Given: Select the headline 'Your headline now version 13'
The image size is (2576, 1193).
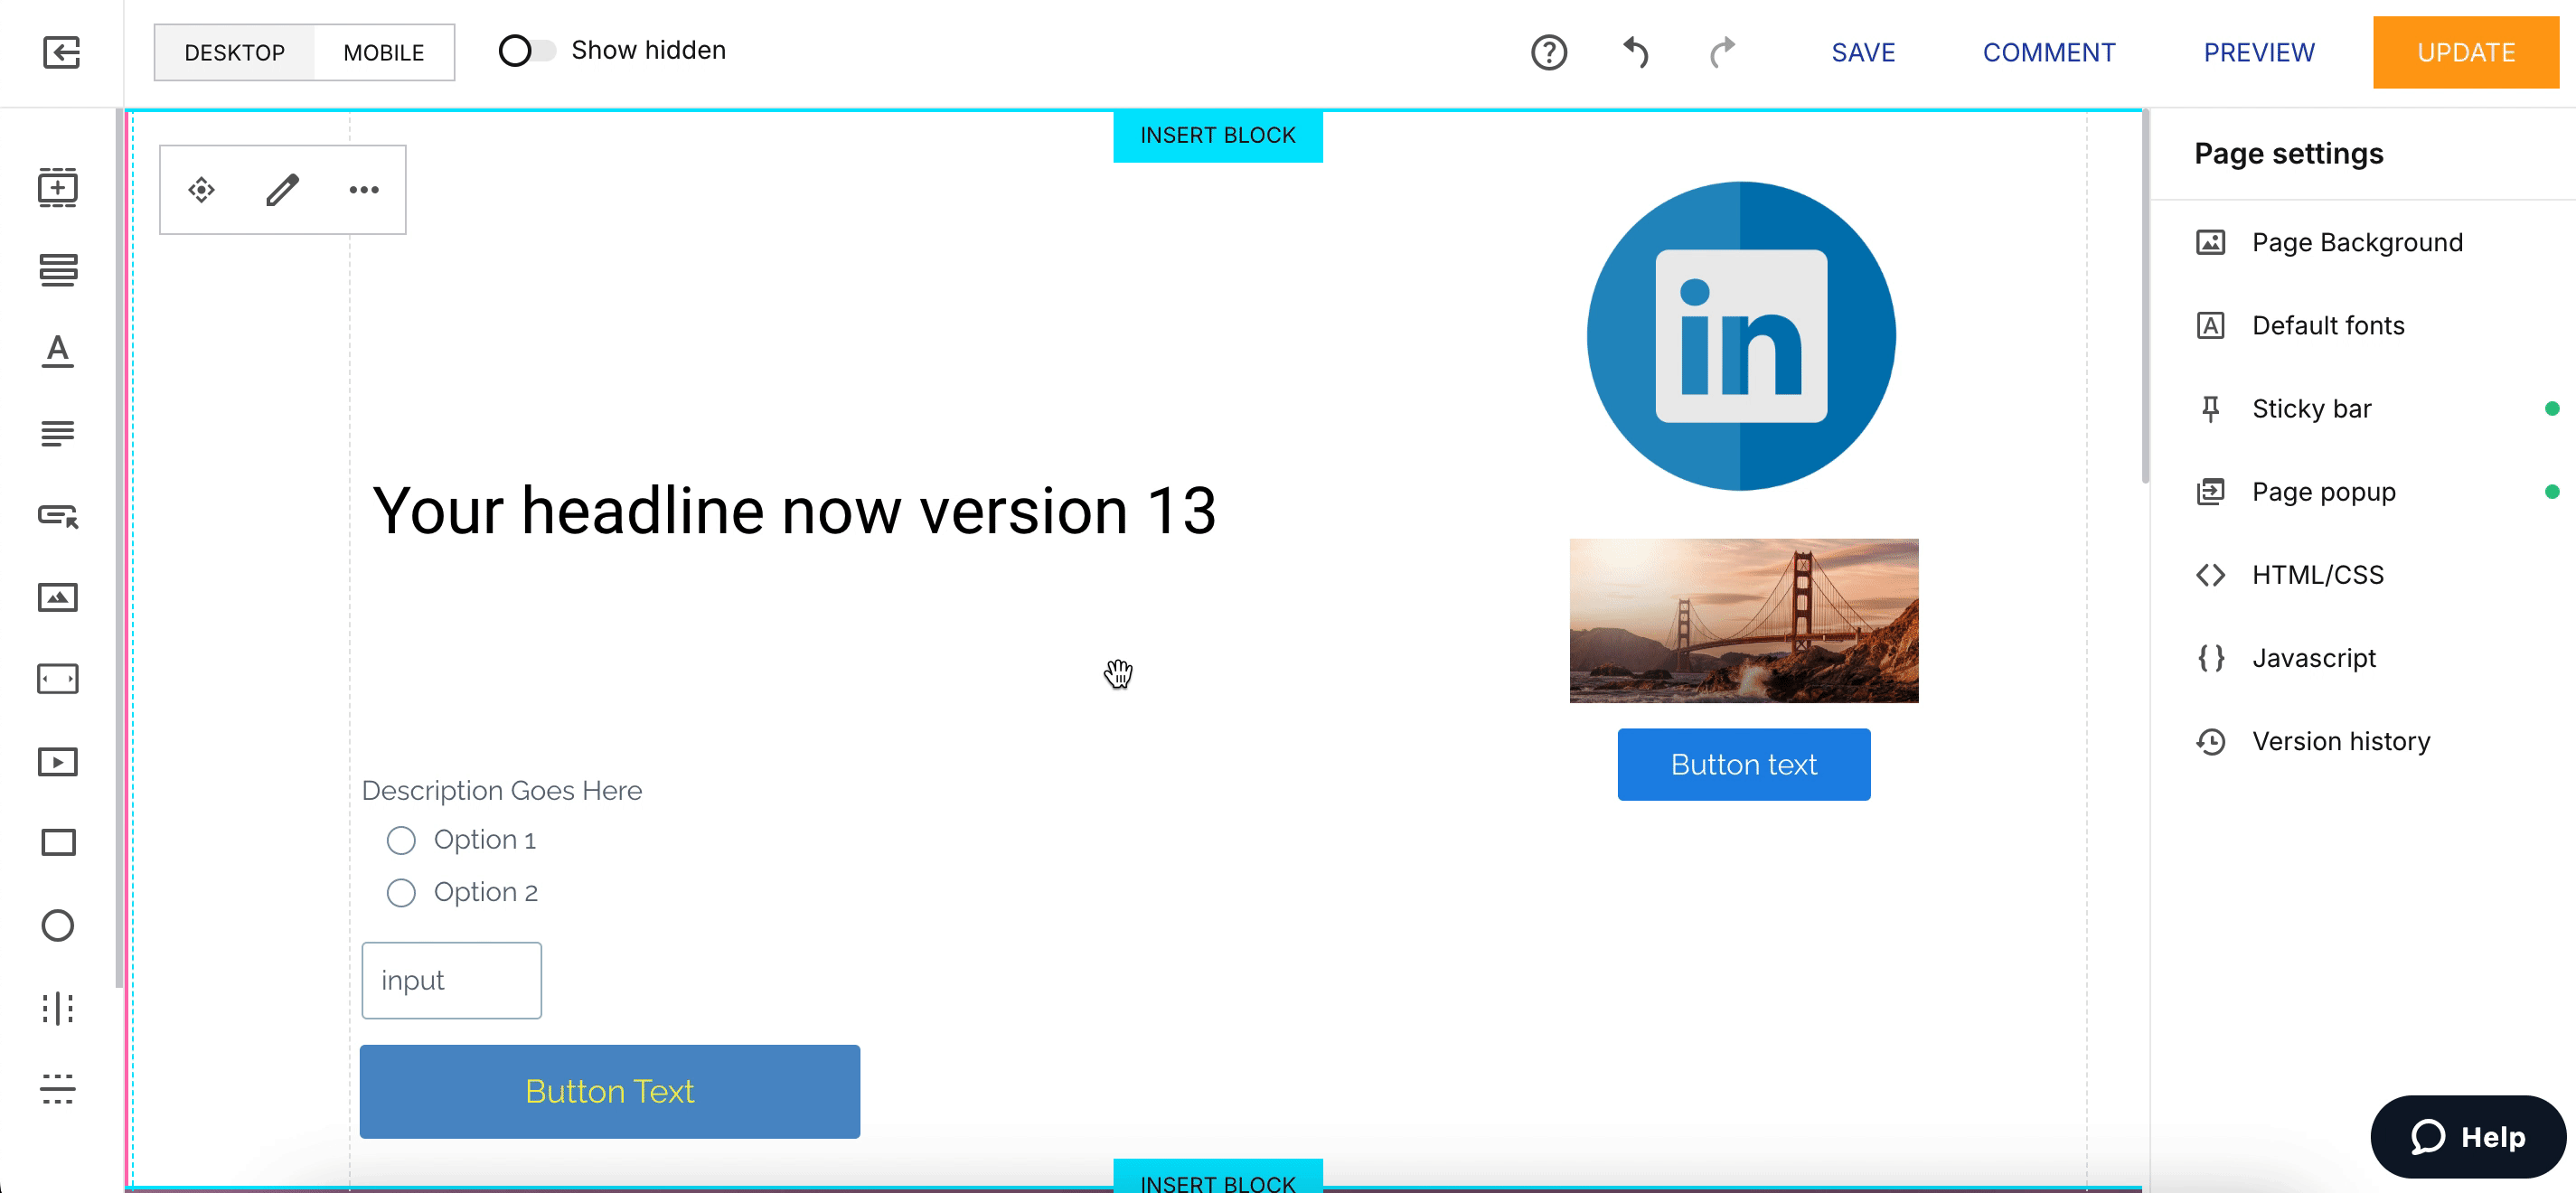Looking at the screenshot, I should tap(794, 511).
